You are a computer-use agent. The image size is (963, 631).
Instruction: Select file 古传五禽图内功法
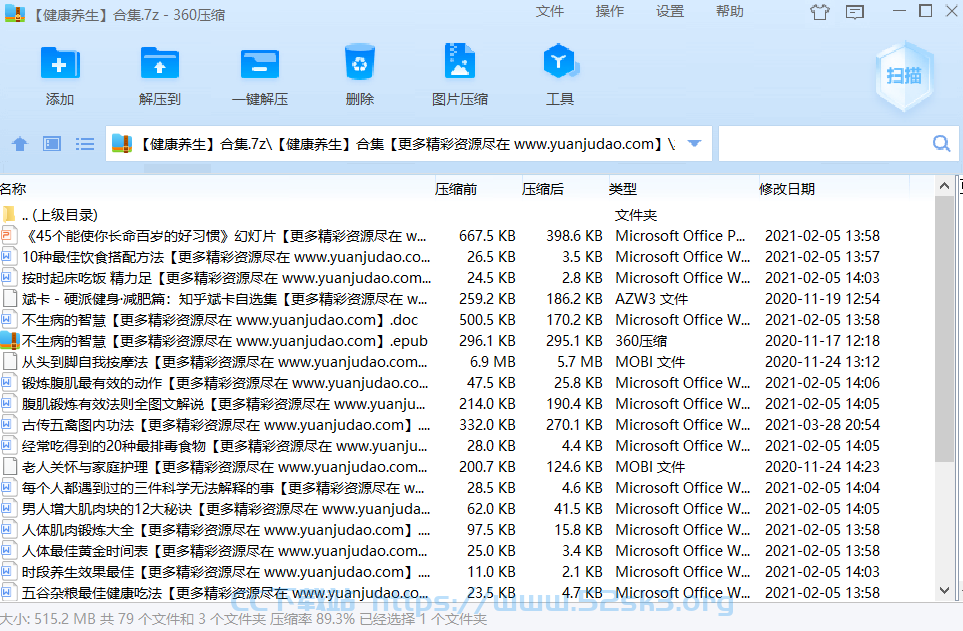[226, 425]
